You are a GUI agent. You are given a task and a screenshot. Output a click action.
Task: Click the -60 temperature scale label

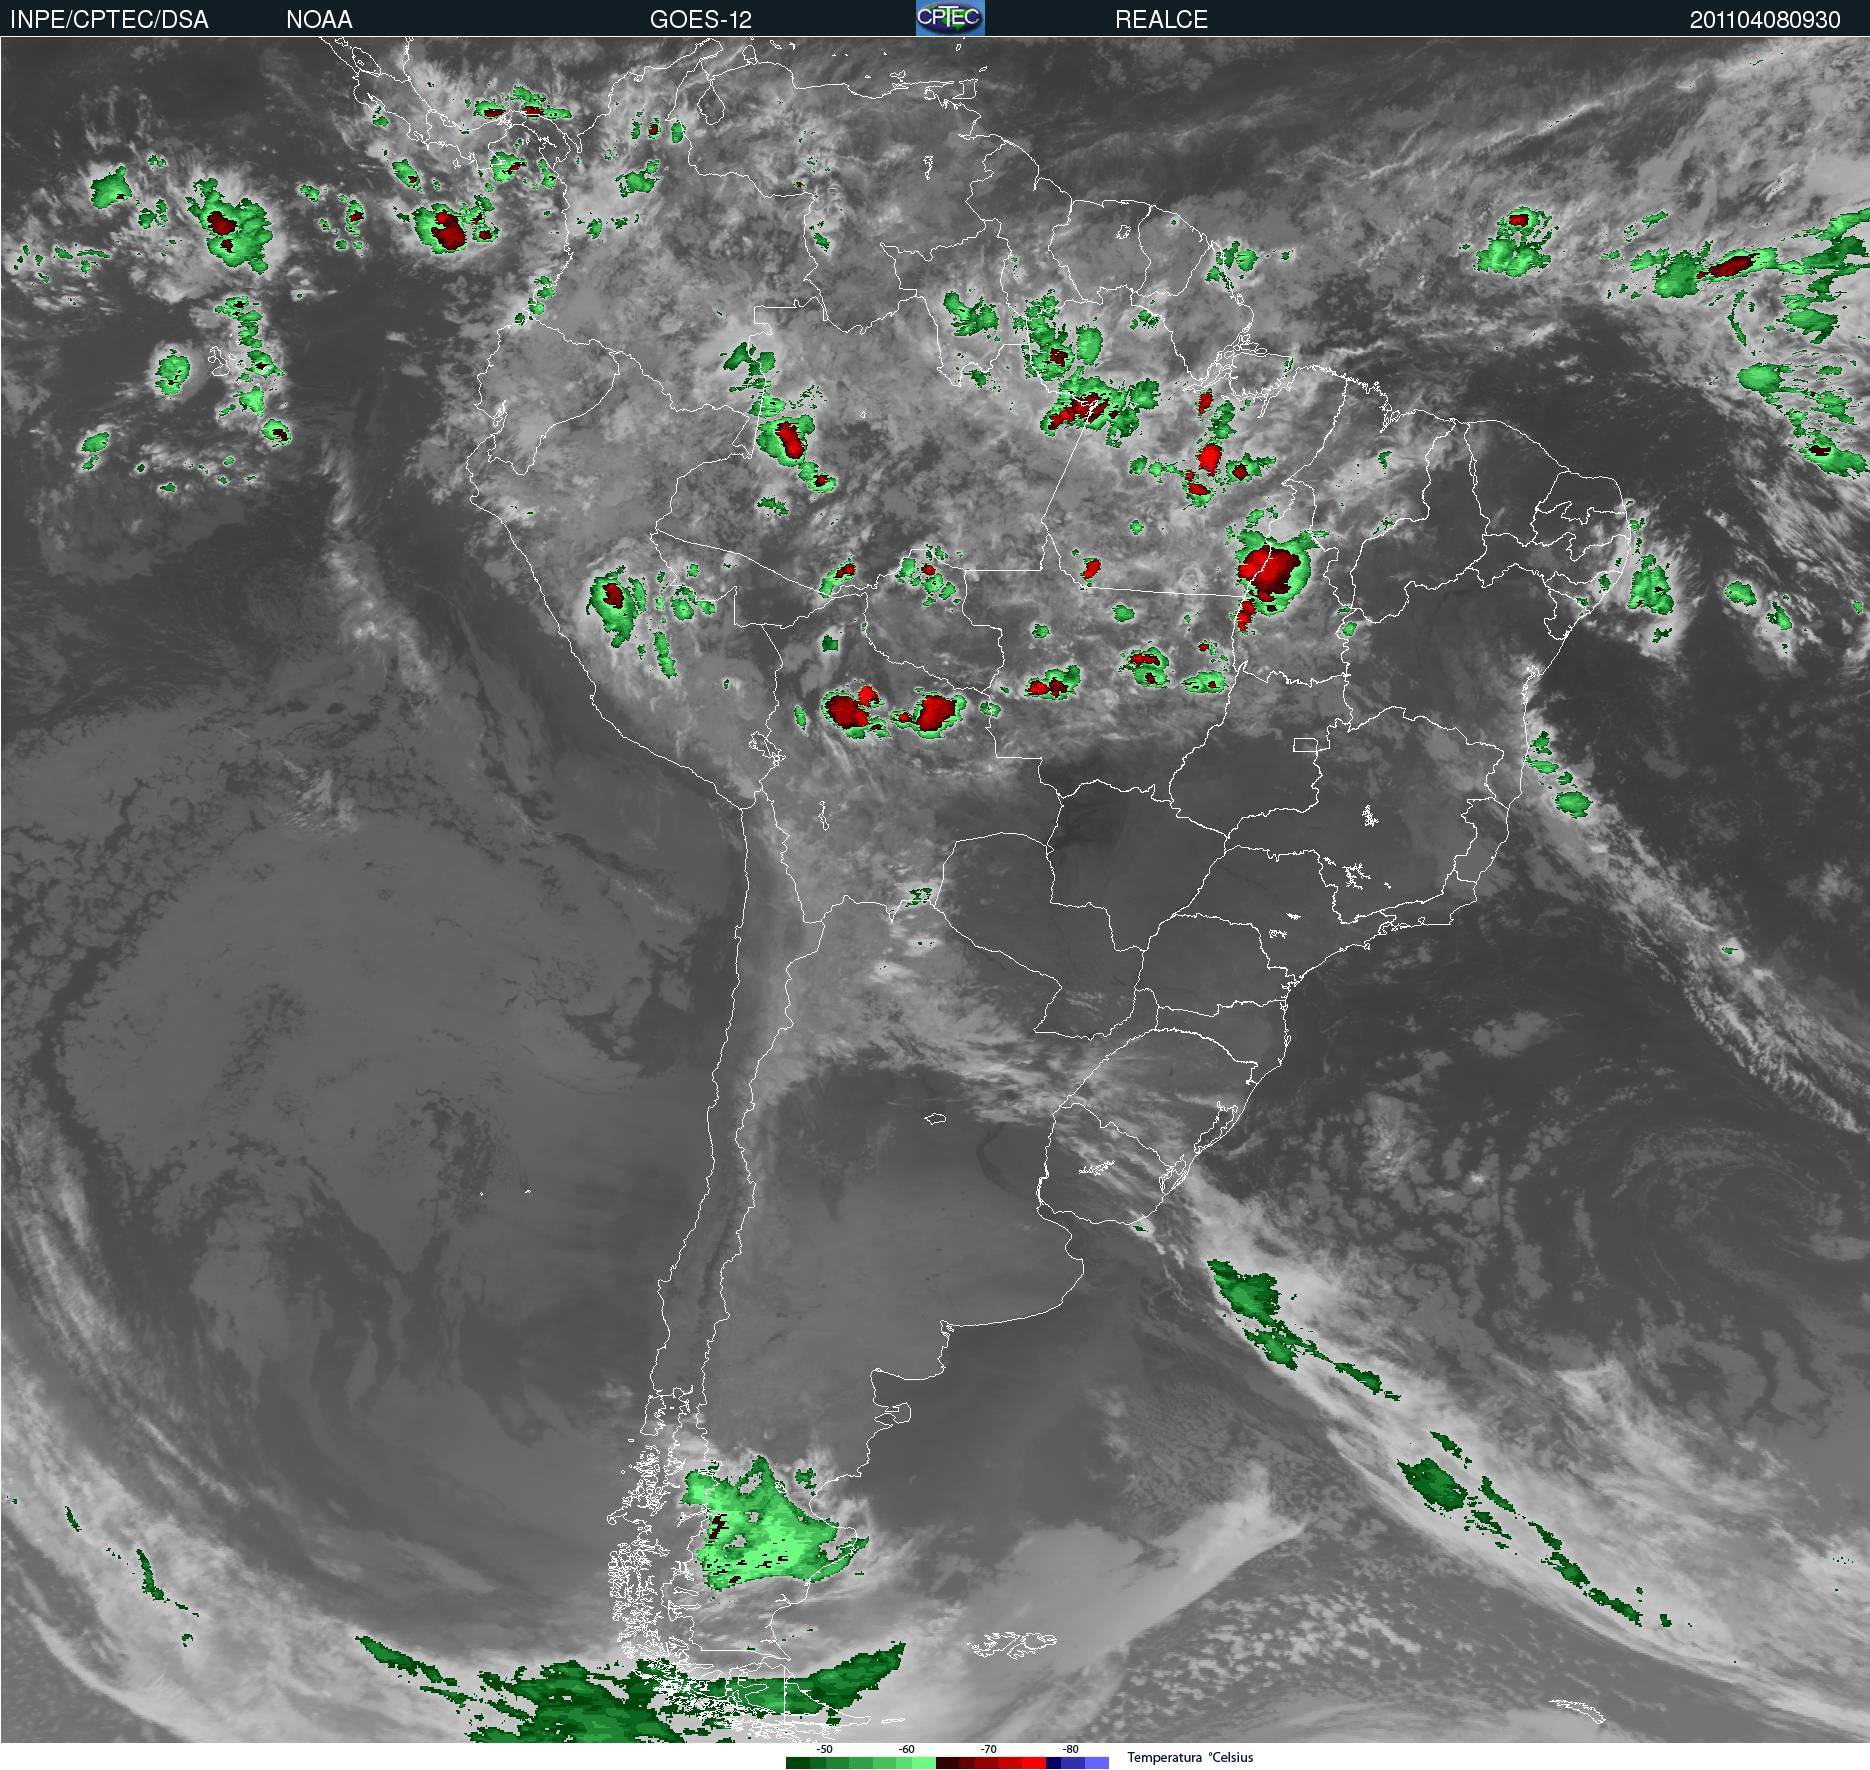click(x=906, y=1749)
